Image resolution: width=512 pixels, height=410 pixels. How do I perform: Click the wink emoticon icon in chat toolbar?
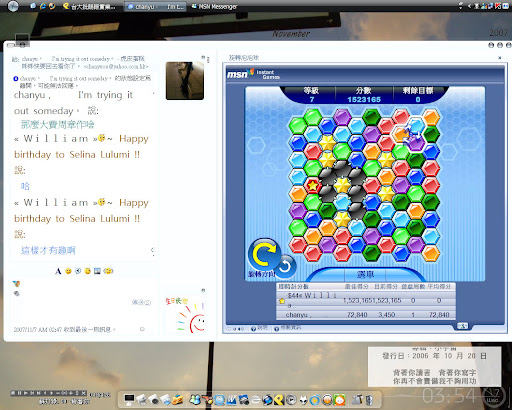(88, 271)
